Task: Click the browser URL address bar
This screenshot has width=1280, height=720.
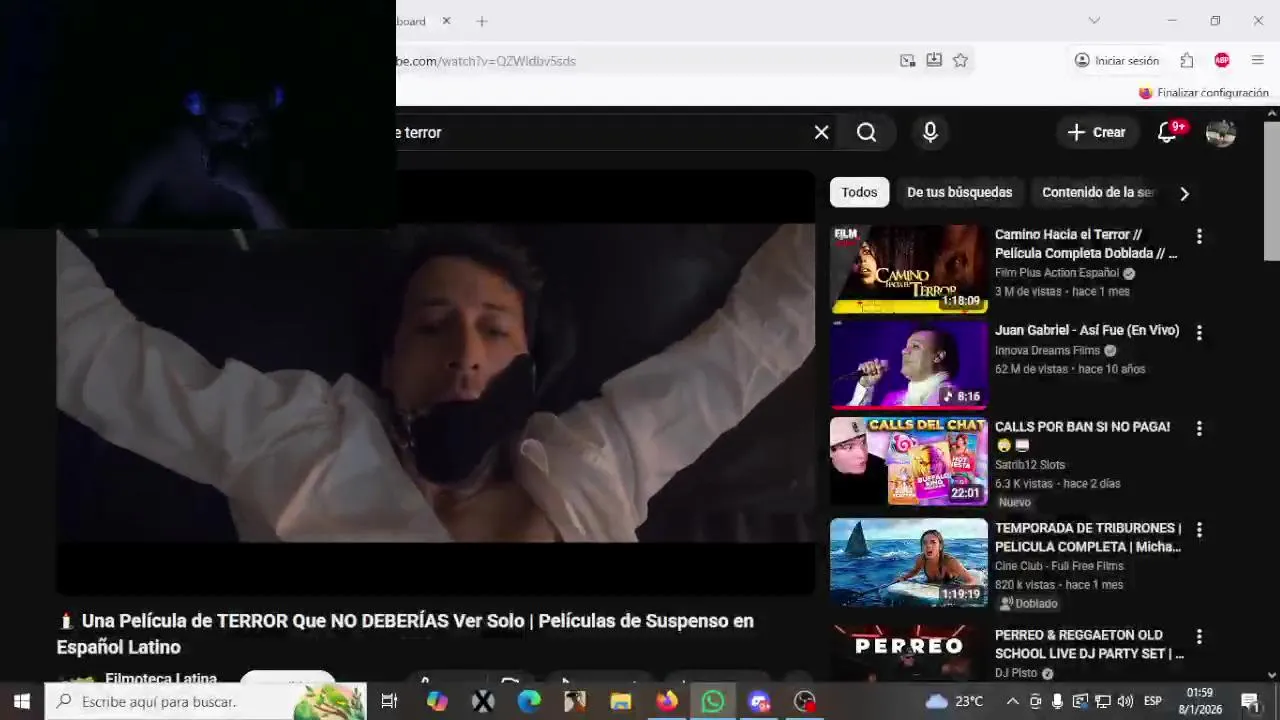Action: (x=640, y=61)
